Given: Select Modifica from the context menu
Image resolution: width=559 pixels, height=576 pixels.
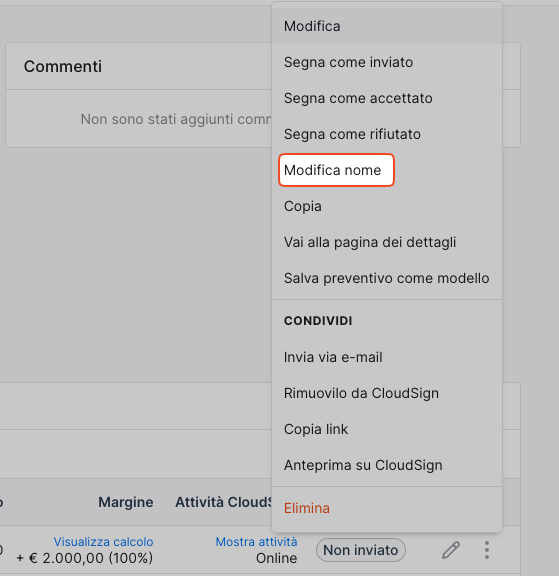Looking at the screenshot, I should (387, 26).
